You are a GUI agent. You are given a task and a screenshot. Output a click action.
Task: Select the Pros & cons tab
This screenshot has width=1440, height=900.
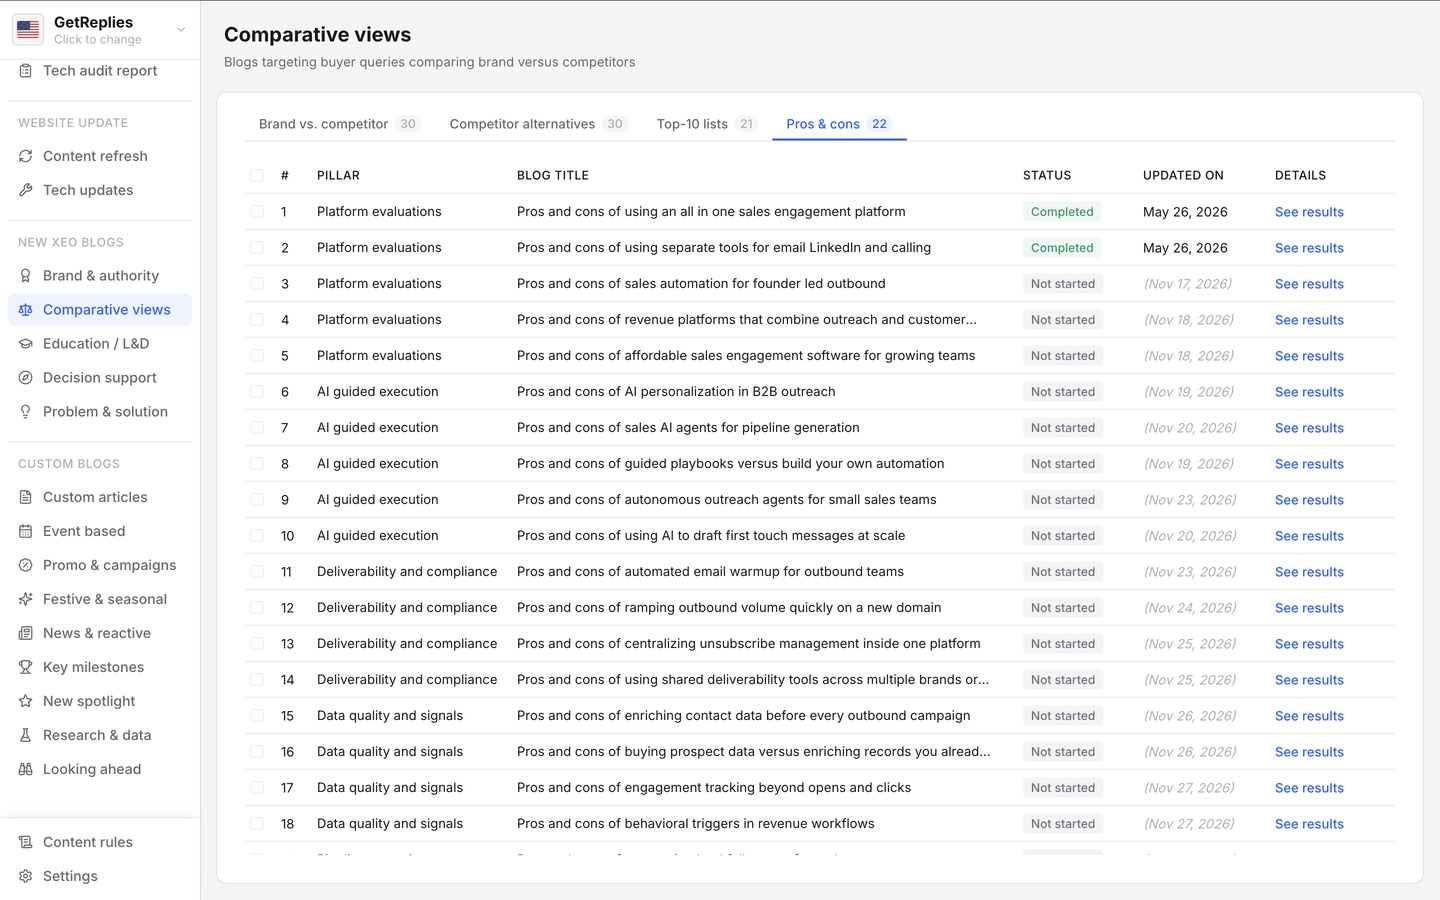(x=839, y=124)
